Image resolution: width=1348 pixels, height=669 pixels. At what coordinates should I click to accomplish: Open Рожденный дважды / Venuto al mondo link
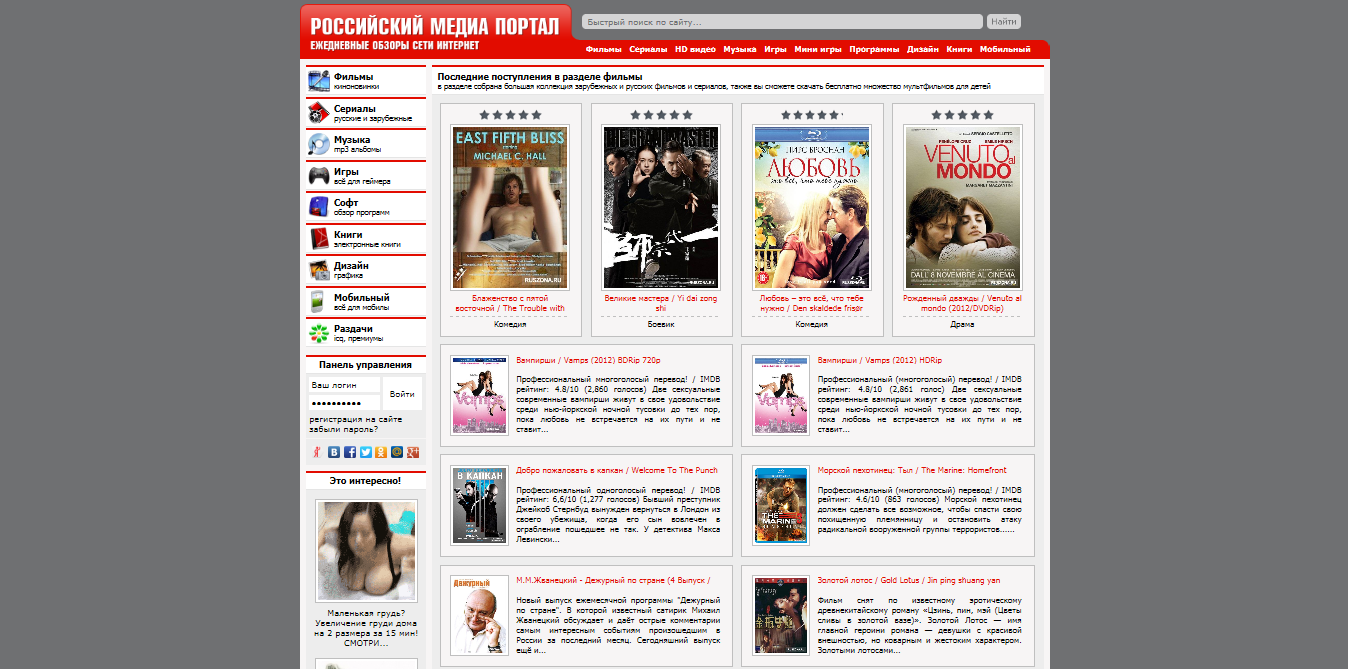click(x=962, y=303)
